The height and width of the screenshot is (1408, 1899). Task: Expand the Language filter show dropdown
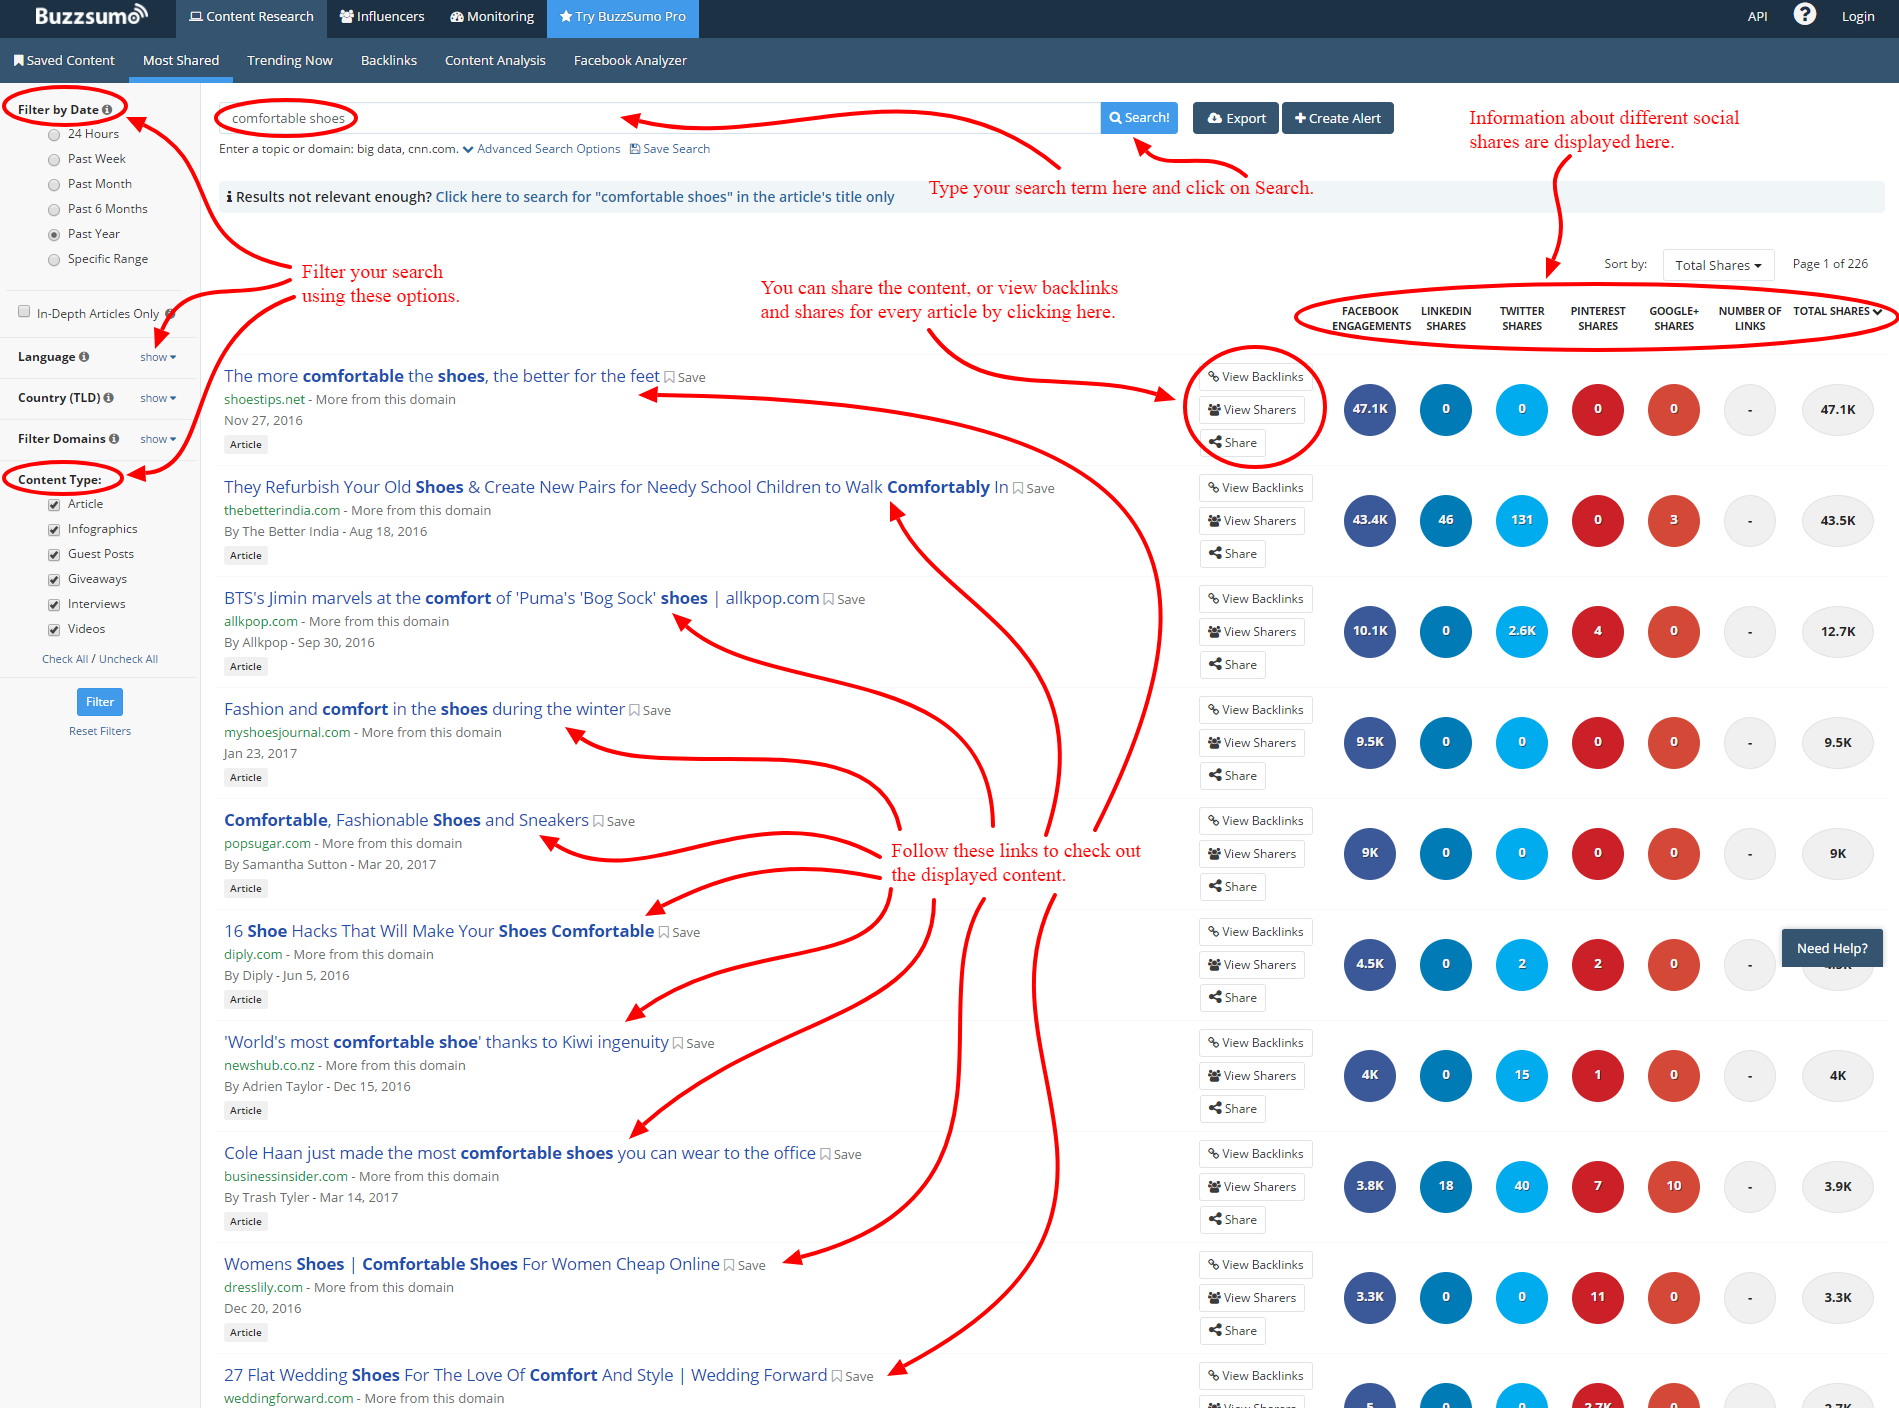158,357
